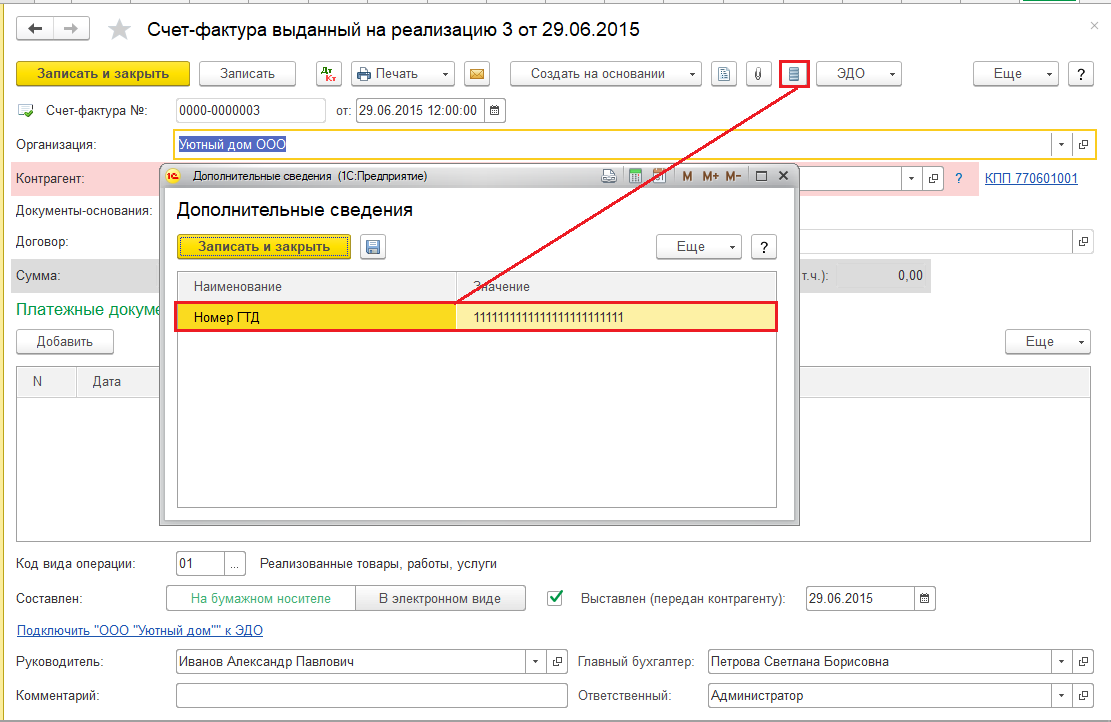Click the Комментарий input field
1111x722 pixels.
[372, 696]
